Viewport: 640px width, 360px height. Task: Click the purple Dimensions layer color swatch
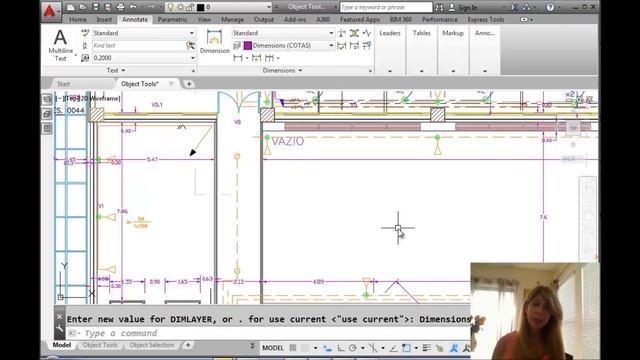tap(248, 45)
